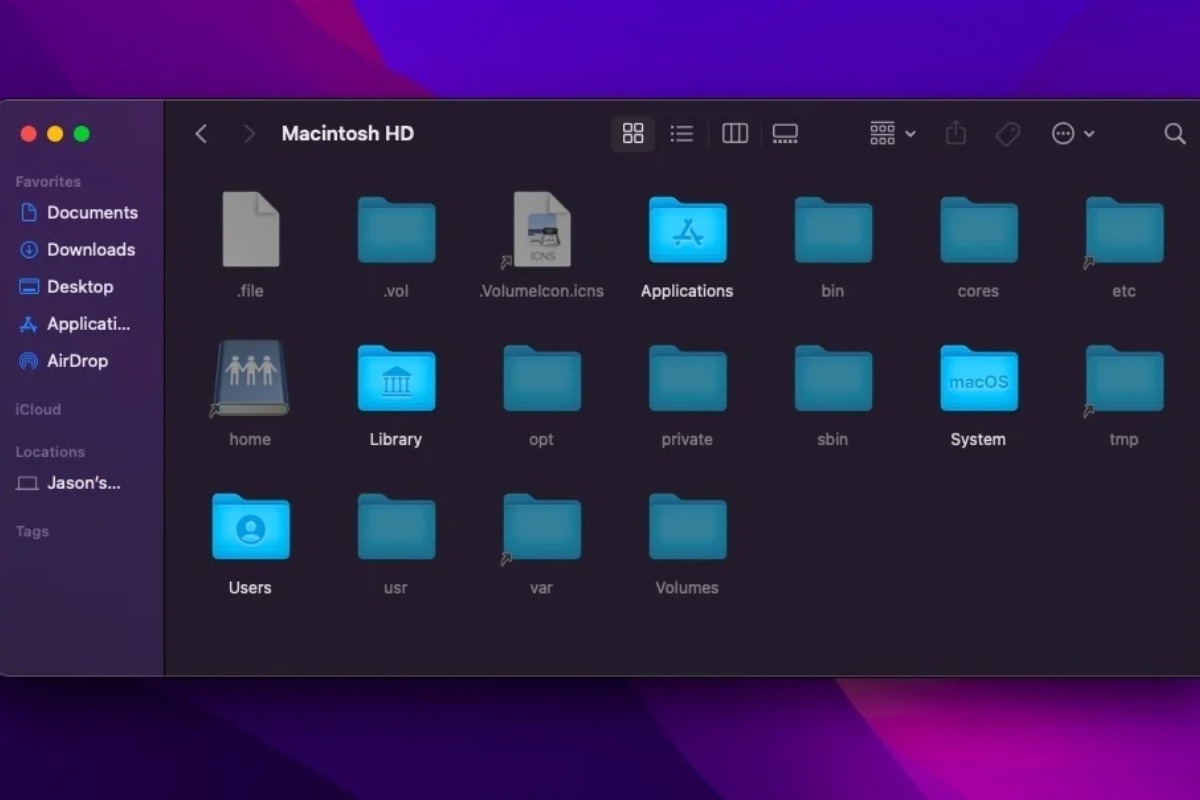The height and width of the screenshot is (800, 1200).
Task: Select the Library folder icon
Action: (396, 378)
